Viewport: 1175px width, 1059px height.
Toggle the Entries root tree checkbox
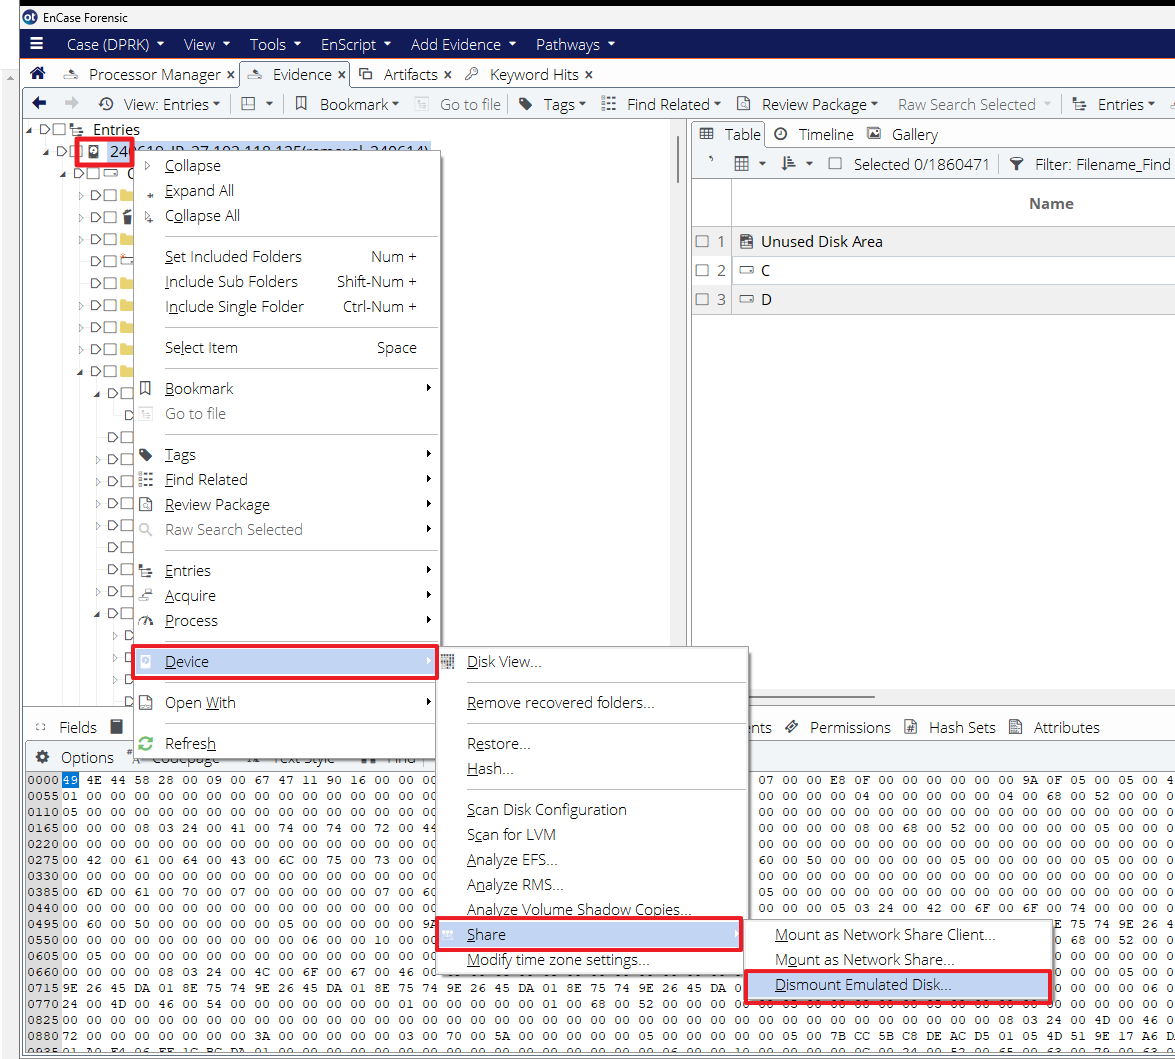coord(59,130)
